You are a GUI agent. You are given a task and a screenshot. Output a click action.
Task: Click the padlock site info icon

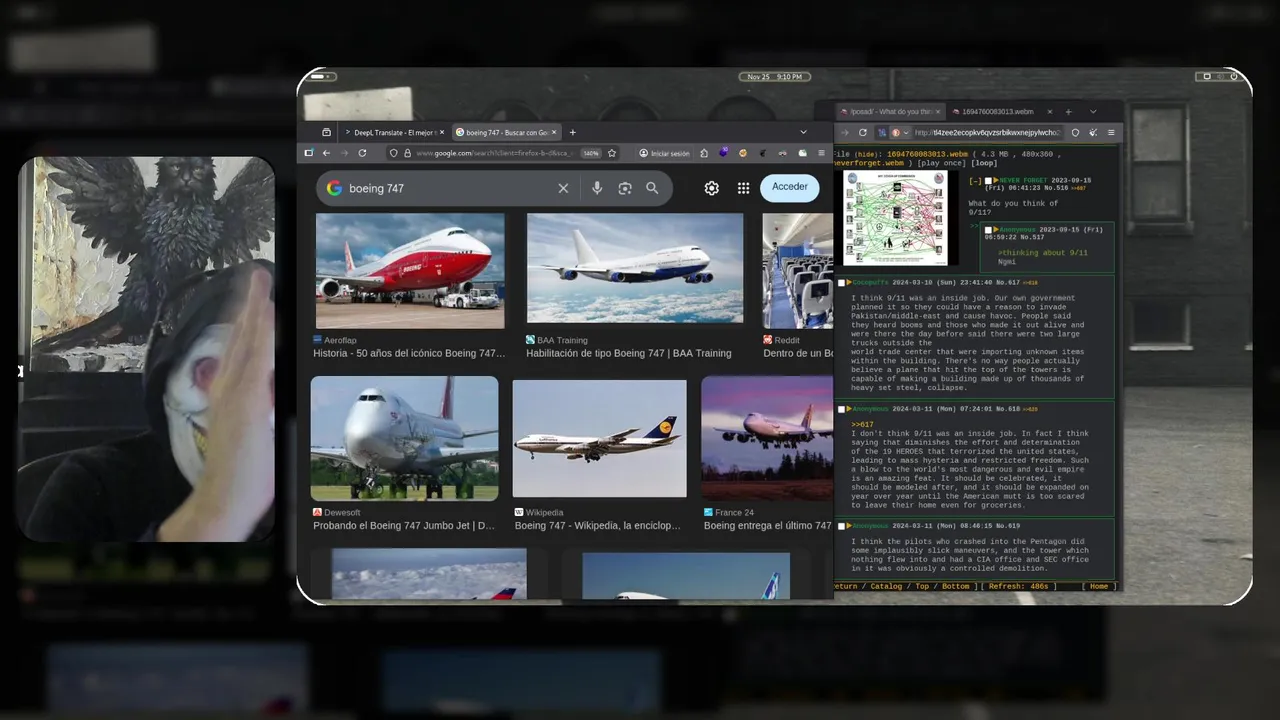[408, 153]
